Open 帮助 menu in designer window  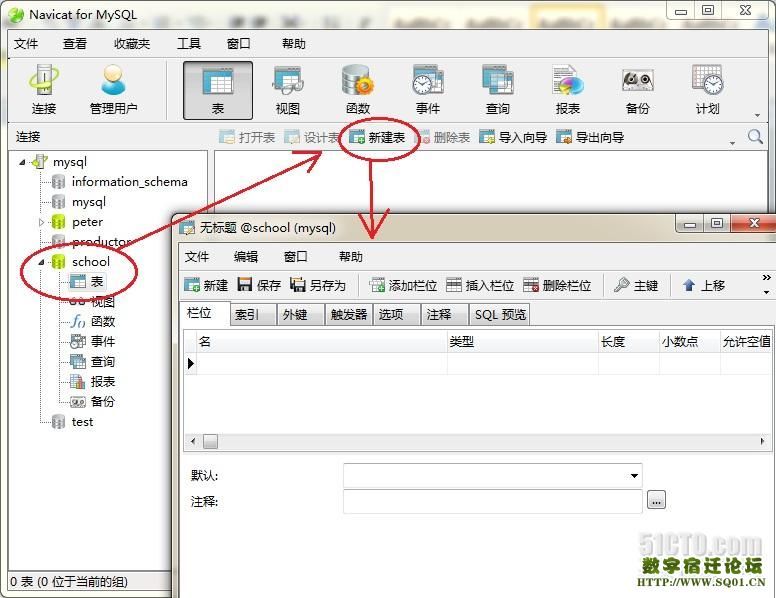pos(350,256)
